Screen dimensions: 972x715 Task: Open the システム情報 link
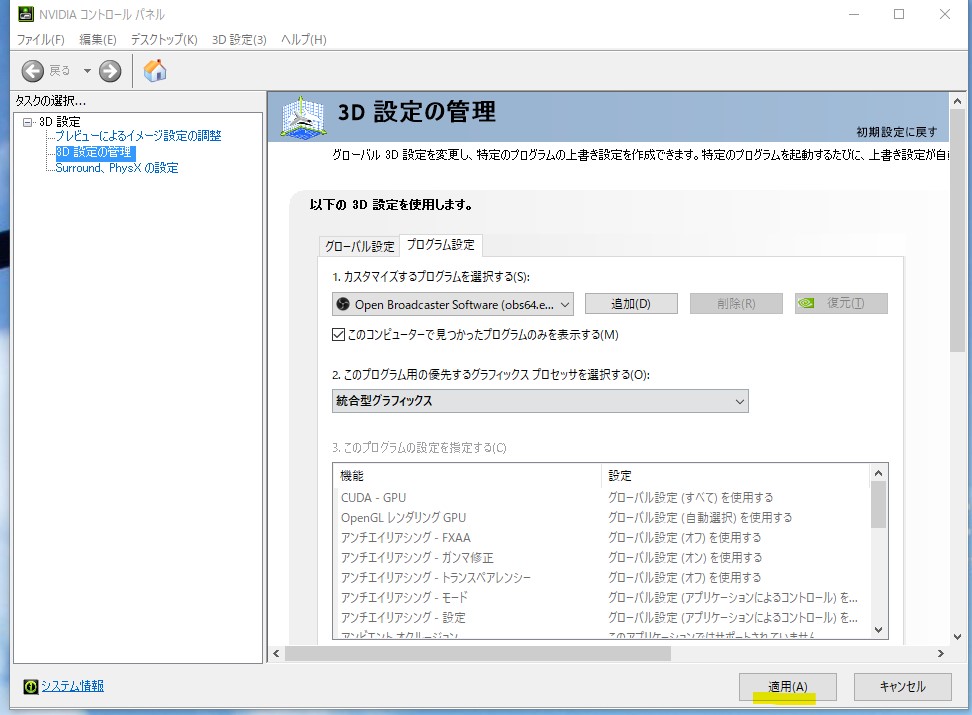coord(72,686)
